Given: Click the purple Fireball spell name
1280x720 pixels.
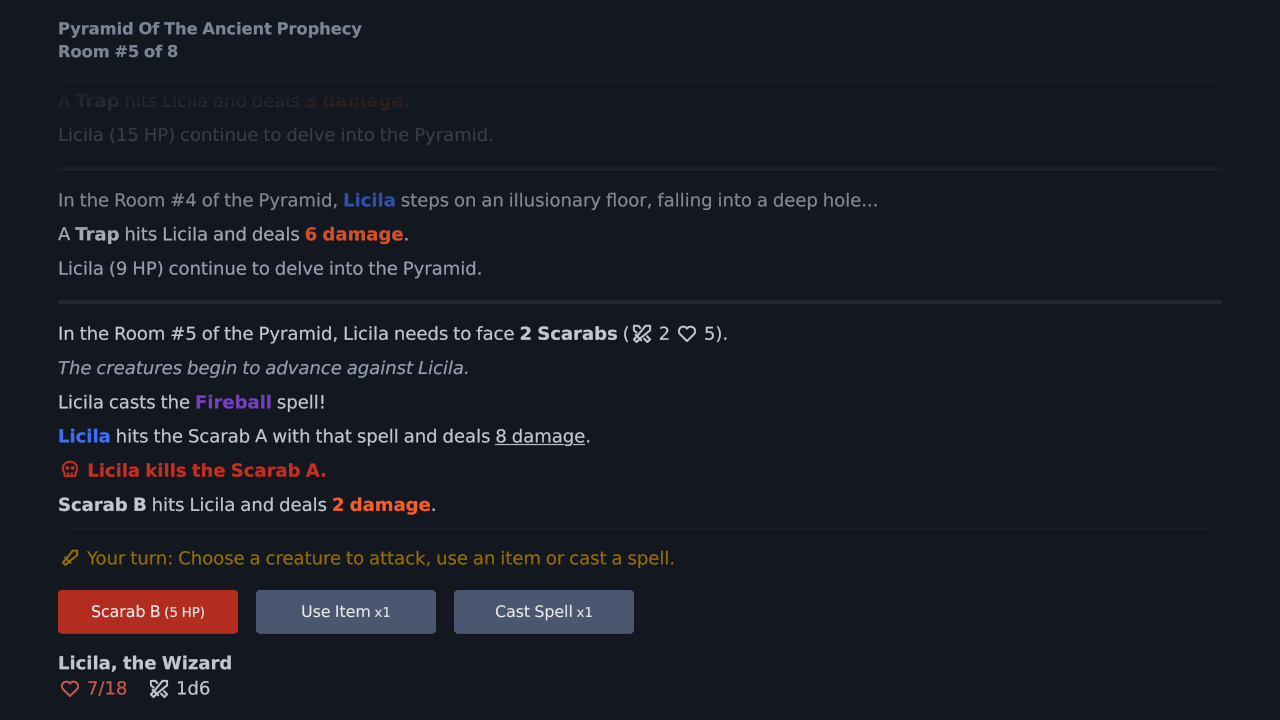Looking at the screenshot, I should [x=233, y=402].
